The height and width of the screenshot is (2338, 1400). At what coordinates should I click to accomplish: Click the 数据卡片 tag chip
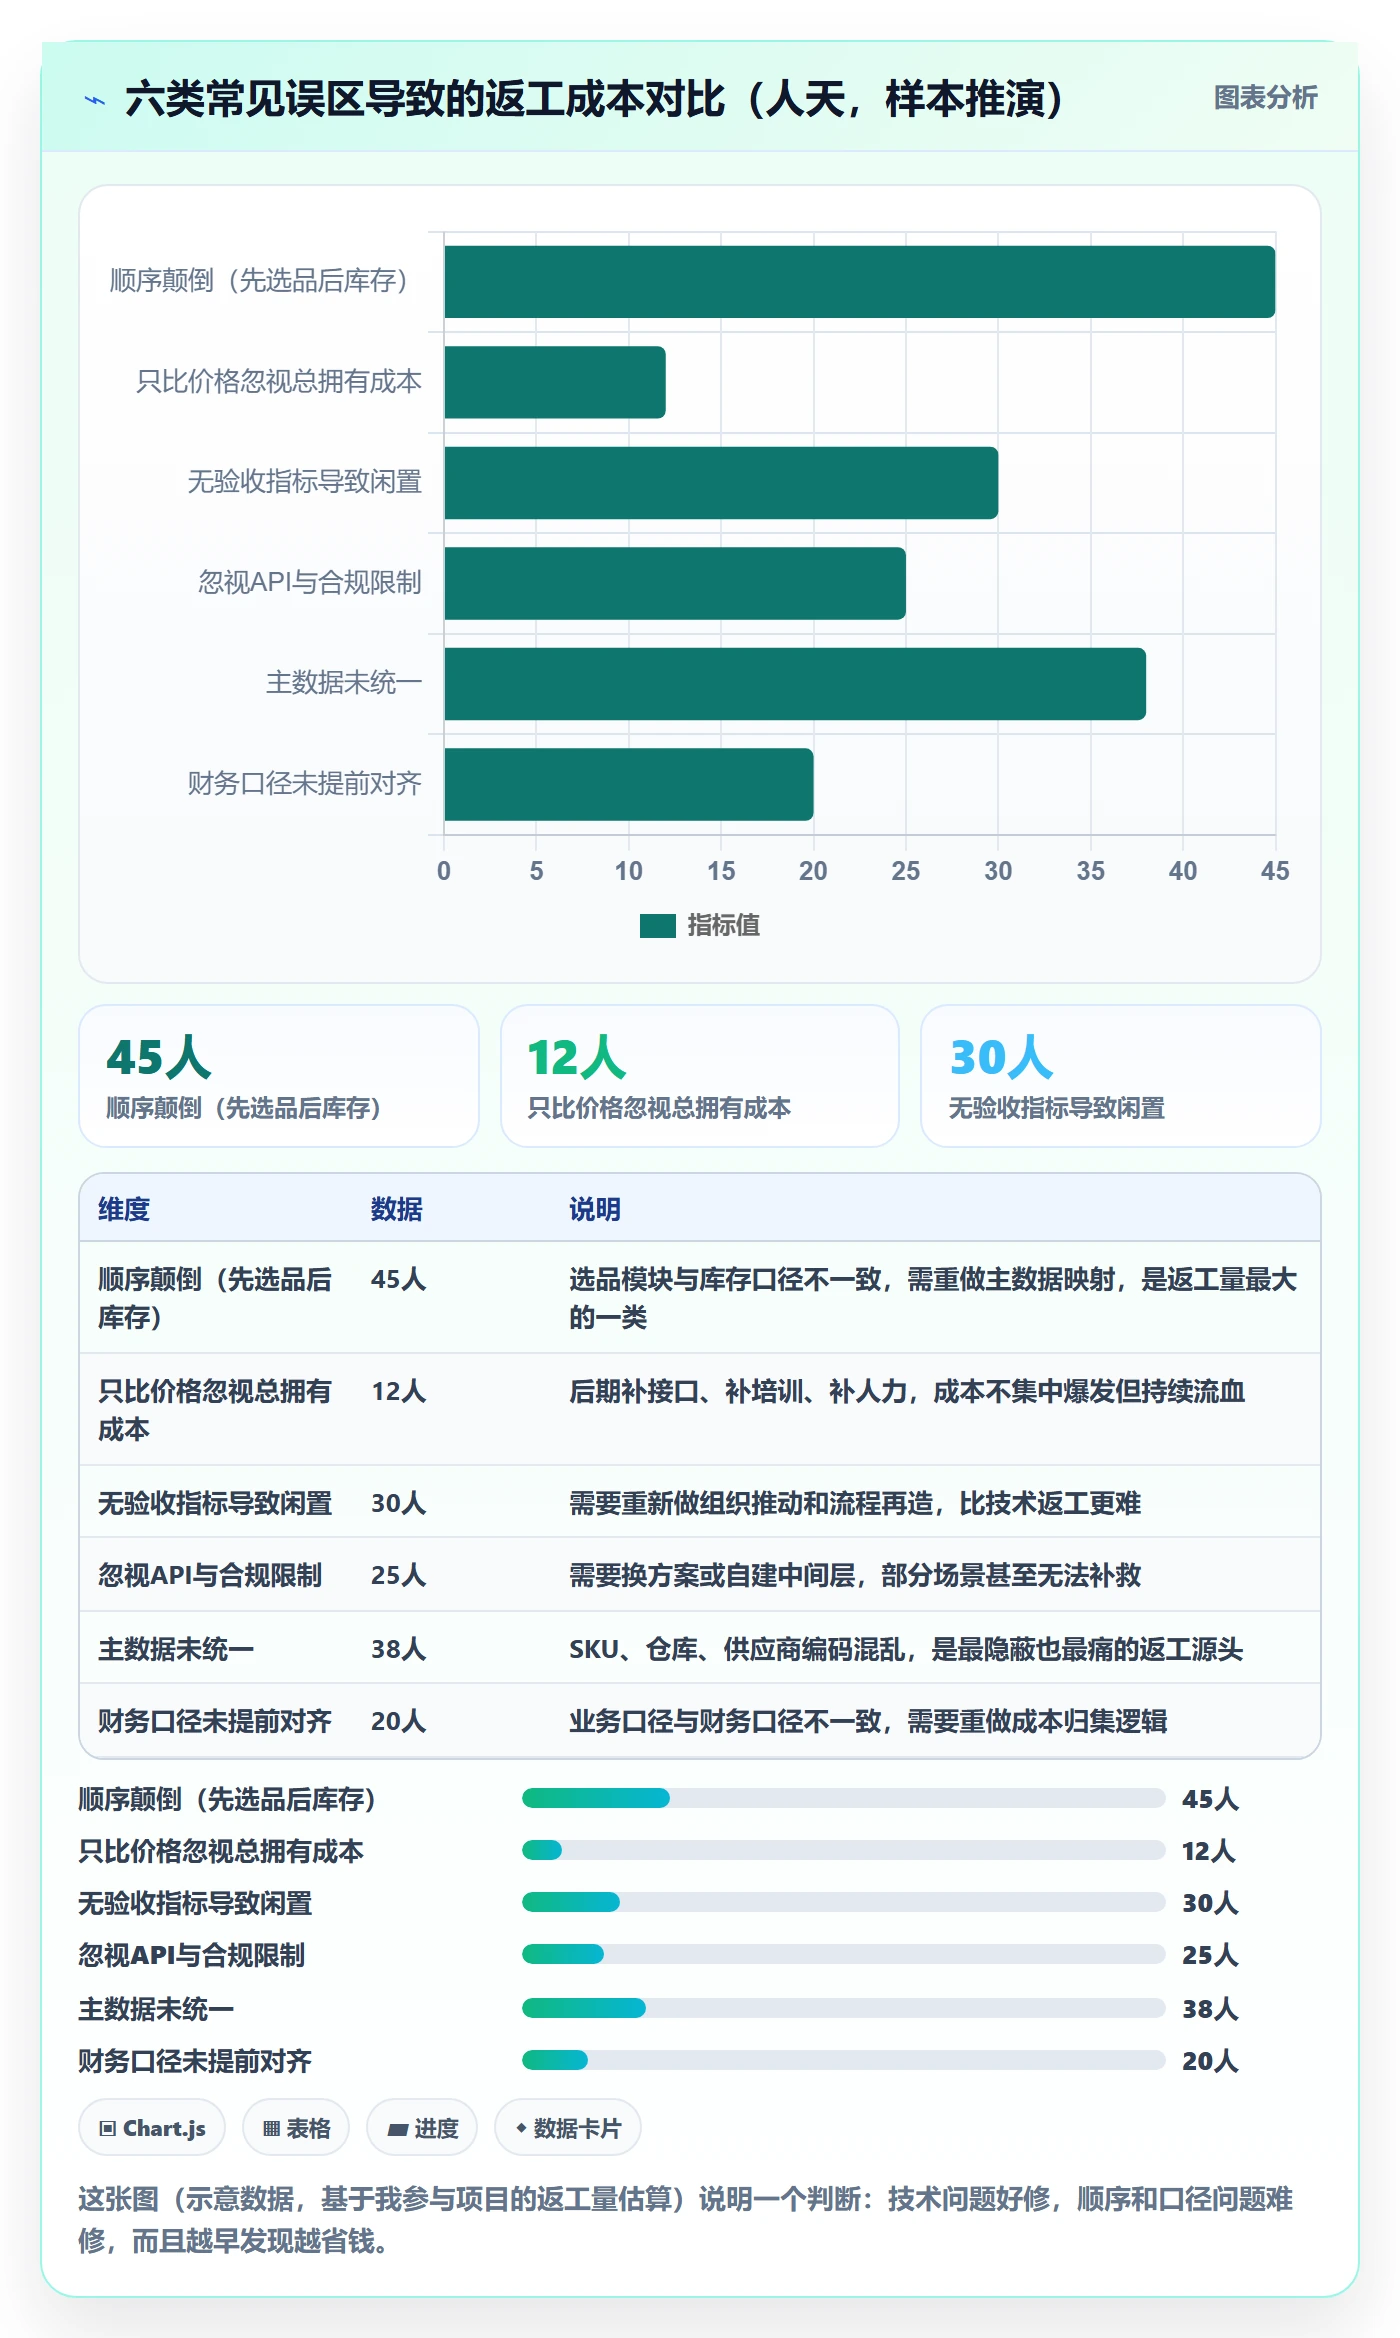click(568, 2128)
